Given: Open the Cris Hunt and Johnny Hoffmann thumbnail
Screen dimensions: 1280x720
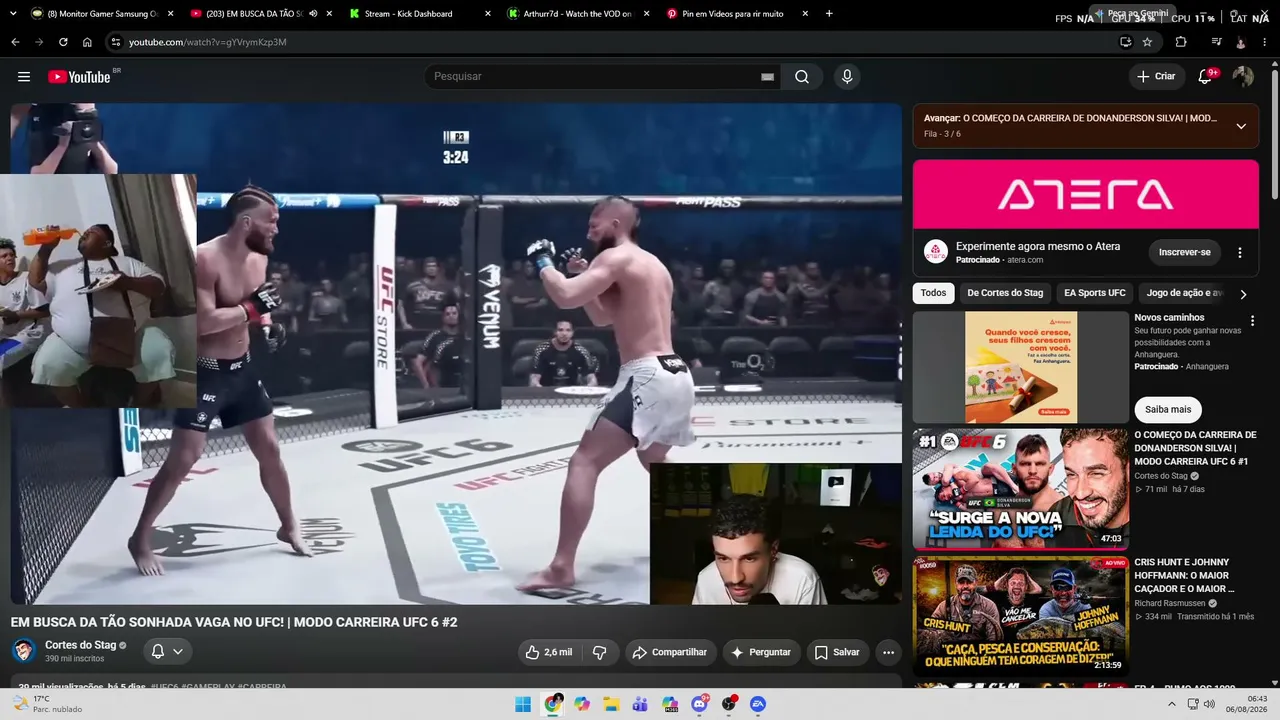Looking at the screenshot, I should 1021,616.
